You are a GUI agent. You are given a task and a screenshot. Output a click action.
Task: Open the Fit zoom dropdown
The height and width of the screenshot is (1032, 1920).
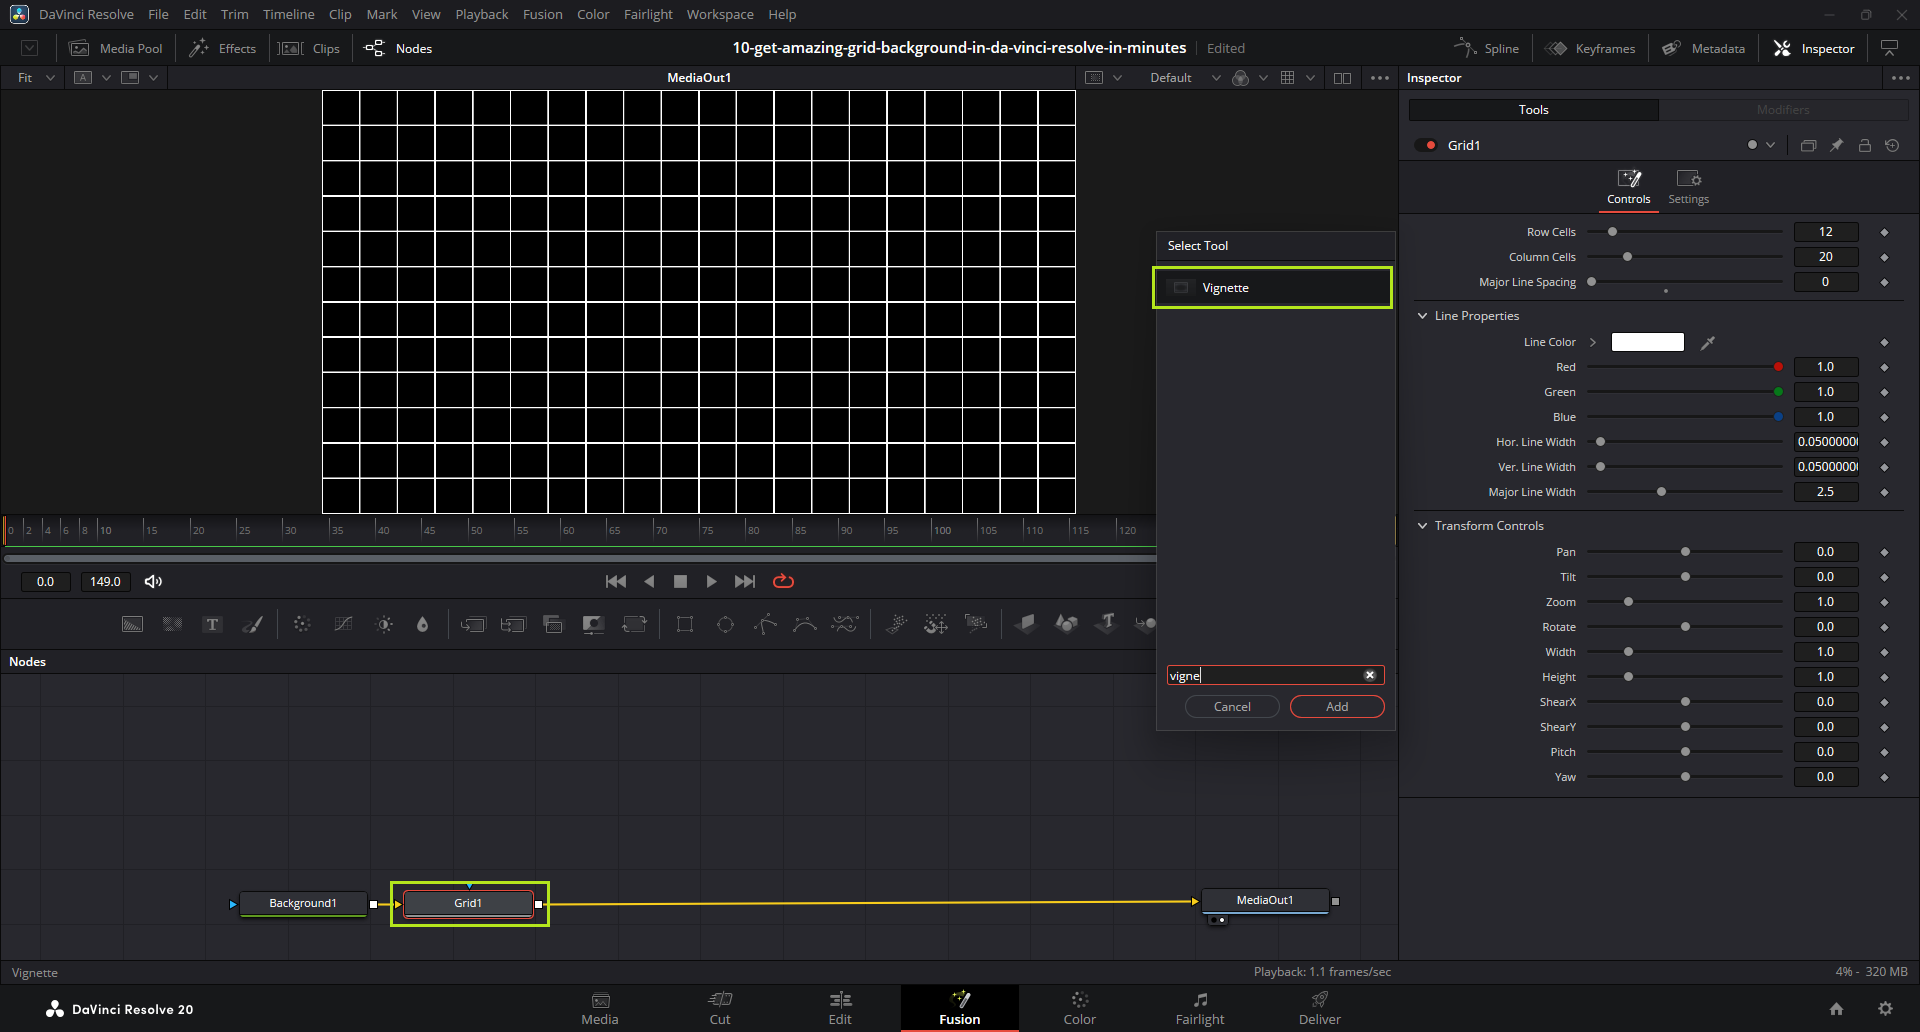(x=36, y=78)
